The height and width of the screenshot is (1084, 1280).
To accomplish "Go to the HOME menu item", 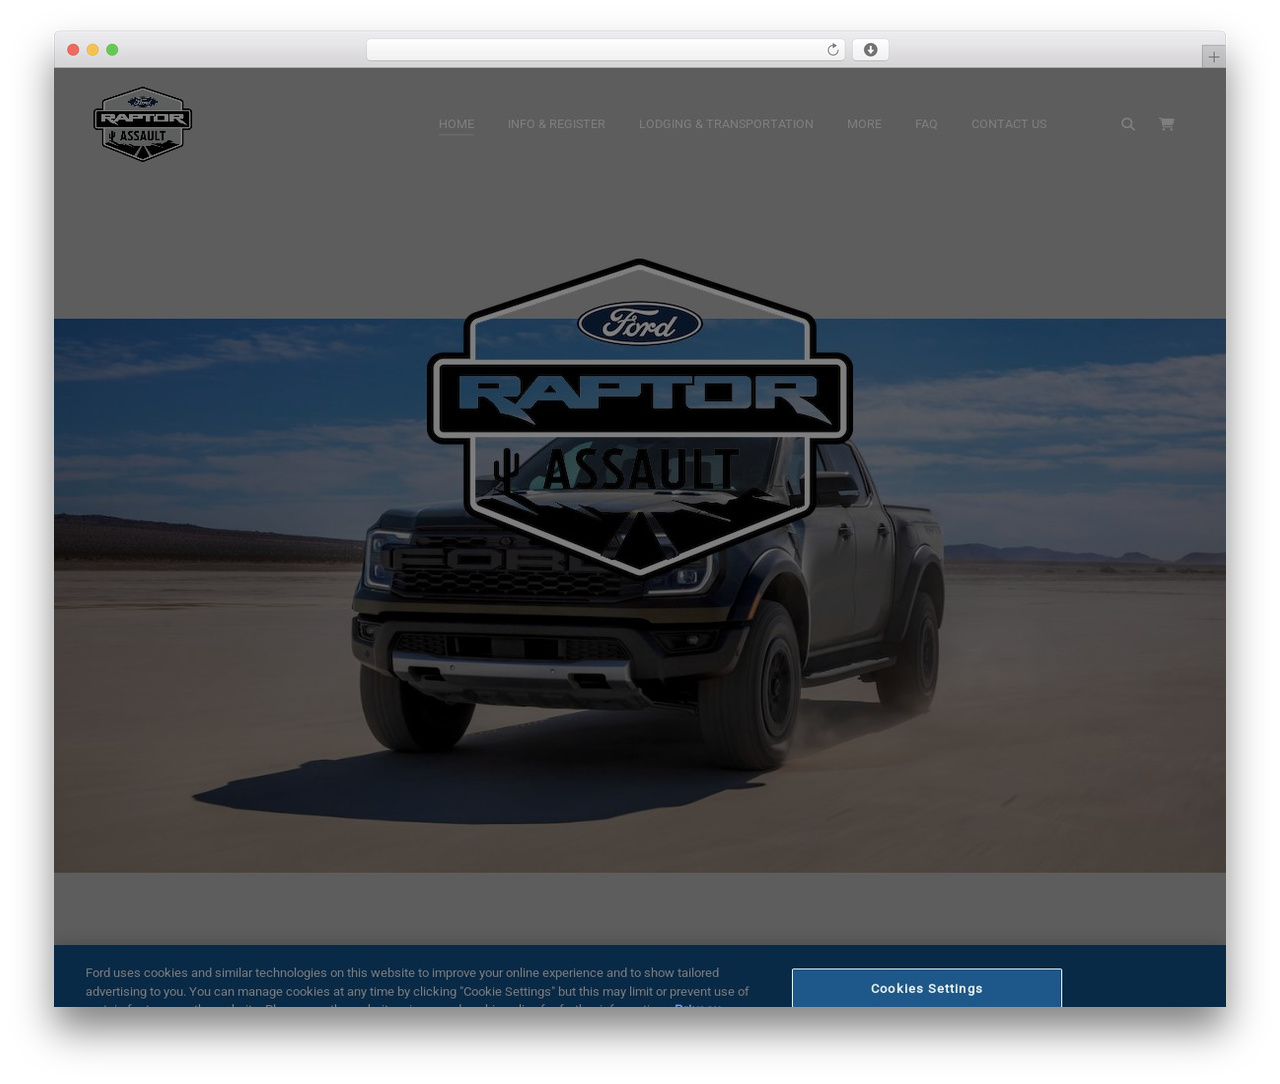I will click(x=456, y=124).
